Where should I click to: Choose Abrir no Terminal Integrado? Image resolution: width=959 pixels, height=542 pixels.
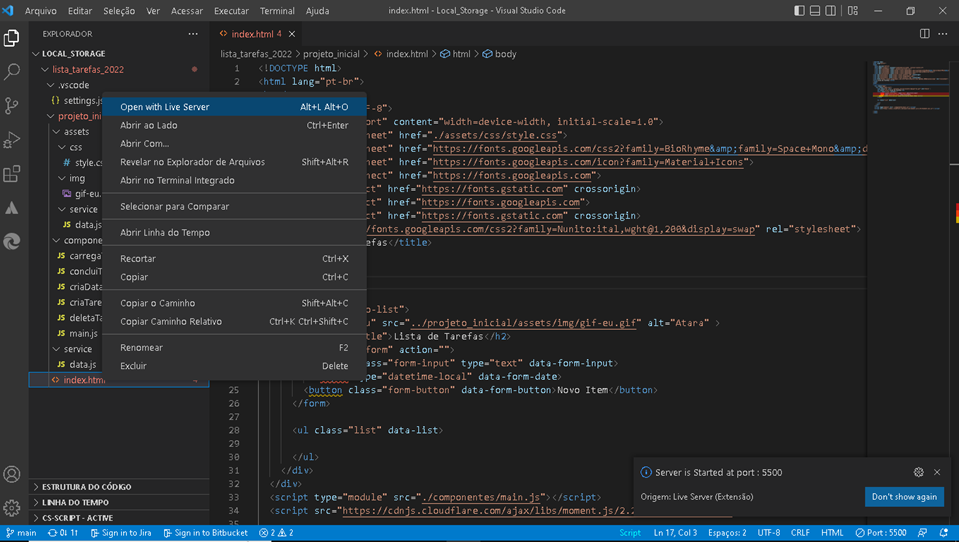click(234, 180)
